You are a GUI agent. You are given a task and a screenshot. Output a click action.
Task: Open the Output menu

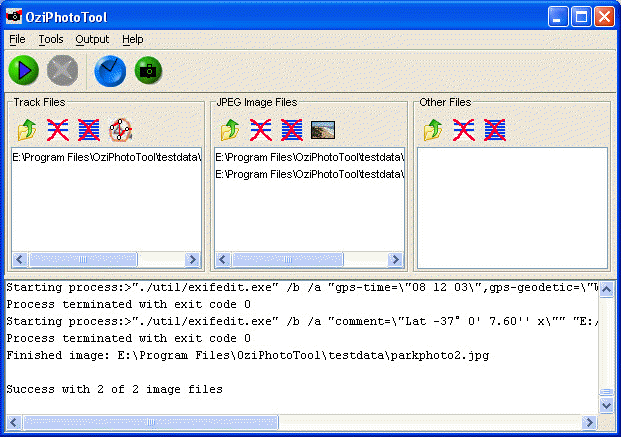click(92, 39)
